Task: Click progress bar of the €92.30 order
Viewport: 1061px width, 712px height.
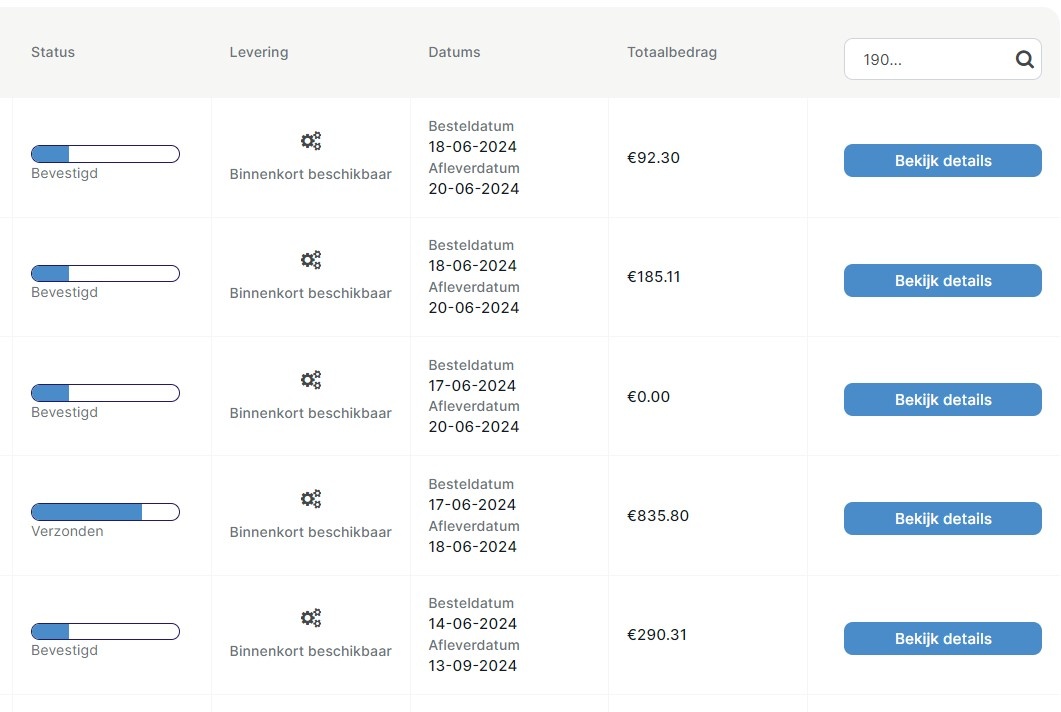Action: (105, 154)
